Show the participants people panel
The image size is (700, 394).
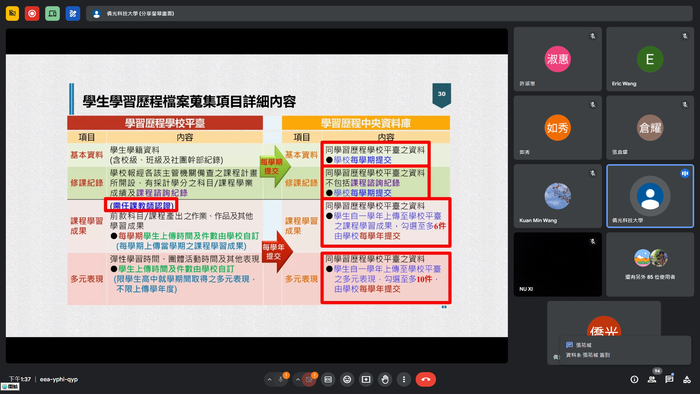tap(652, 379)
